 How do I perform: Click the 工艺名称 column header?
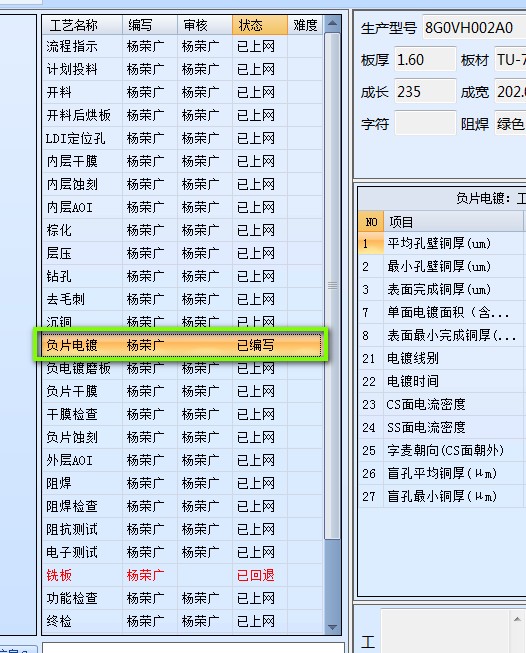[x=82, y=25]
